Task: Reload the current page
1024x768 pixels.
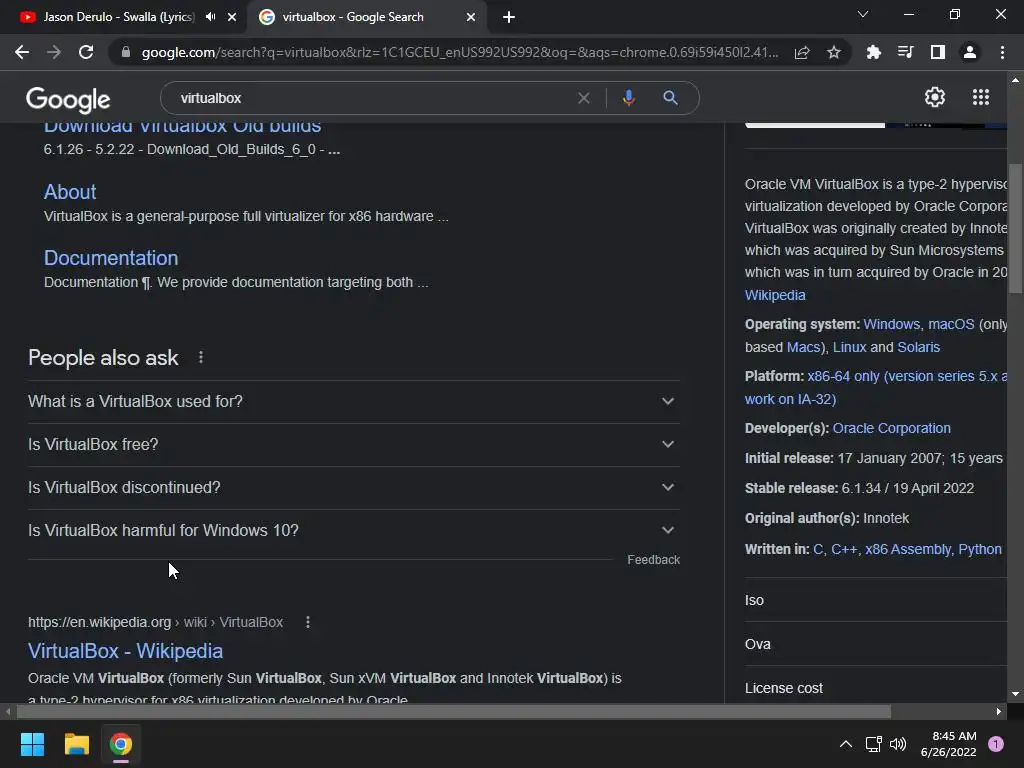Action: [86, 52]
